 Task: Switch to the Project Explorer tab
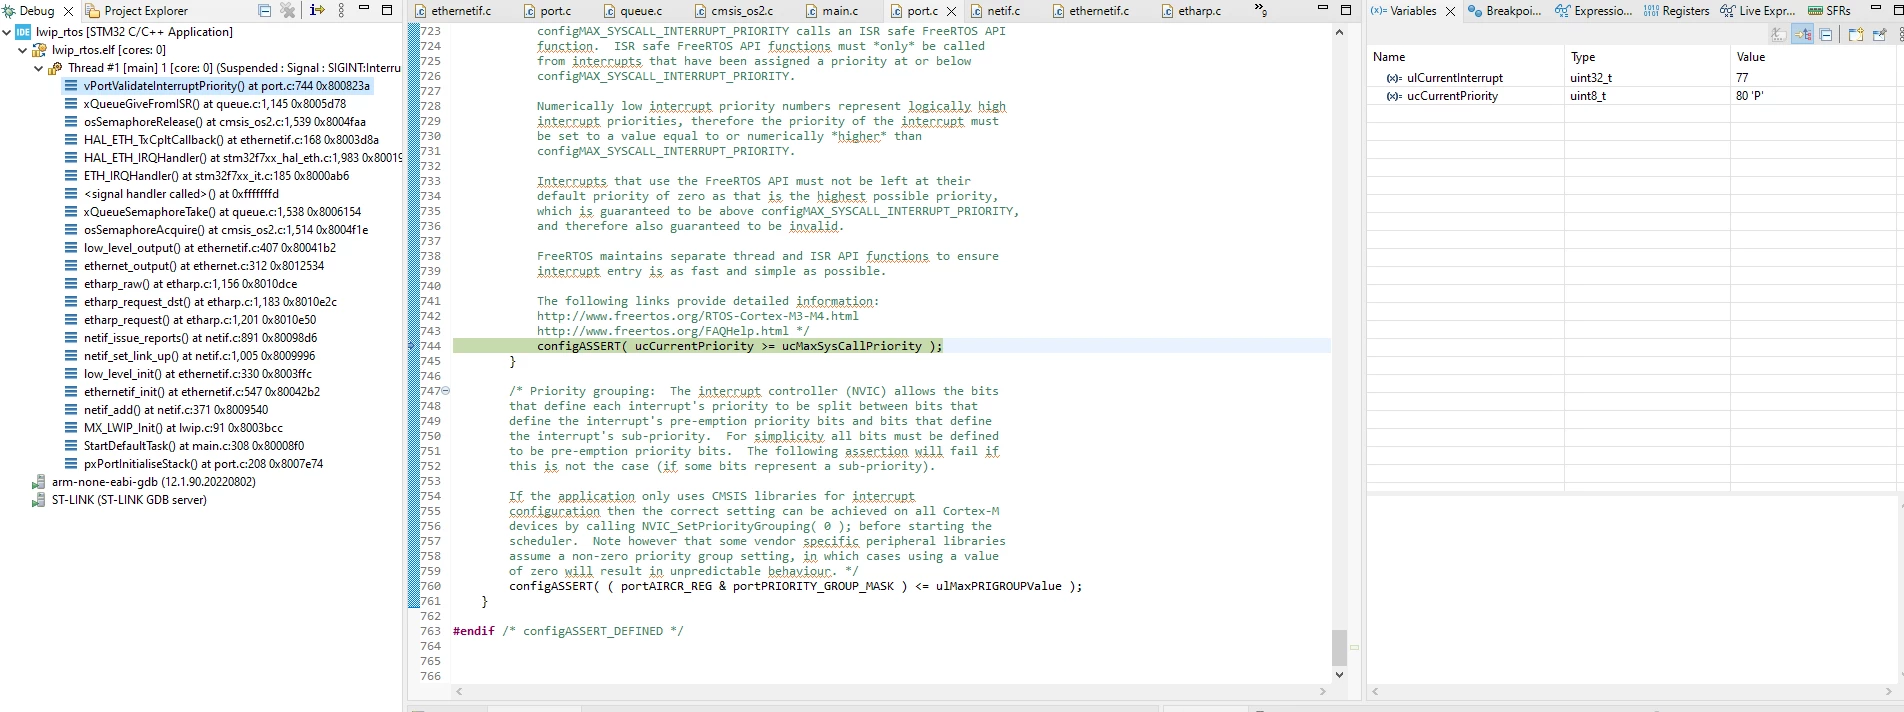137,11
